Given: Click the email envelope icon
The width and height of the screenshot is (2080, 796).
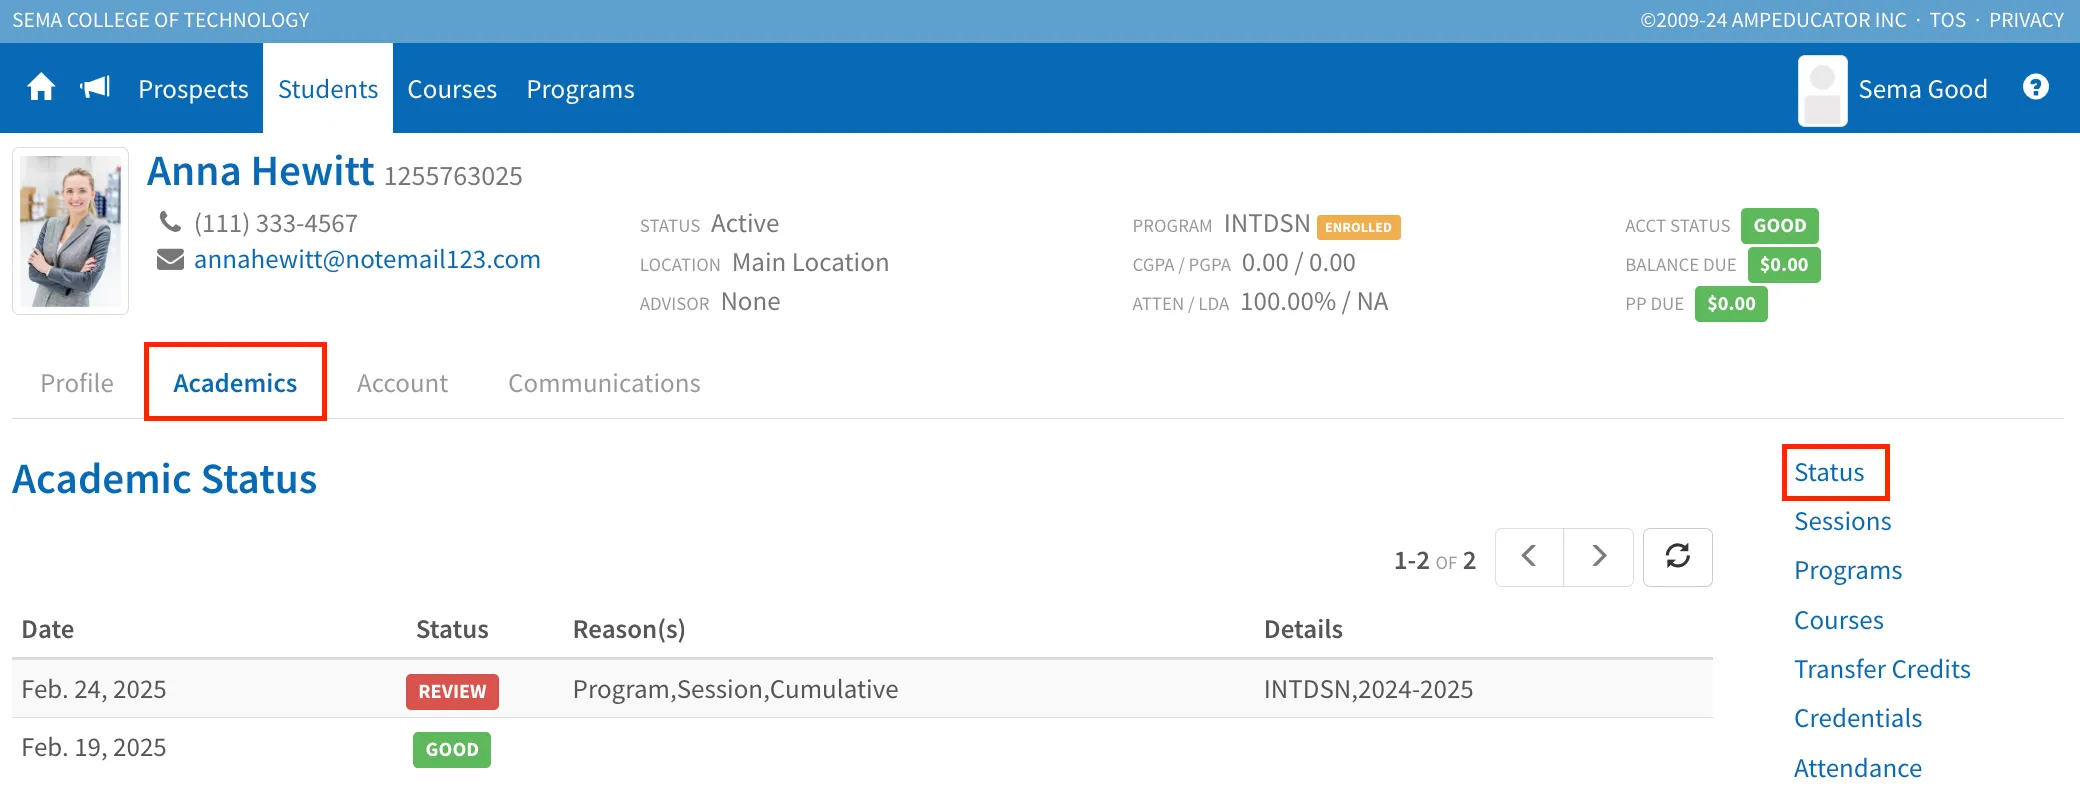Looking at the screenshot, I should 171,260.
